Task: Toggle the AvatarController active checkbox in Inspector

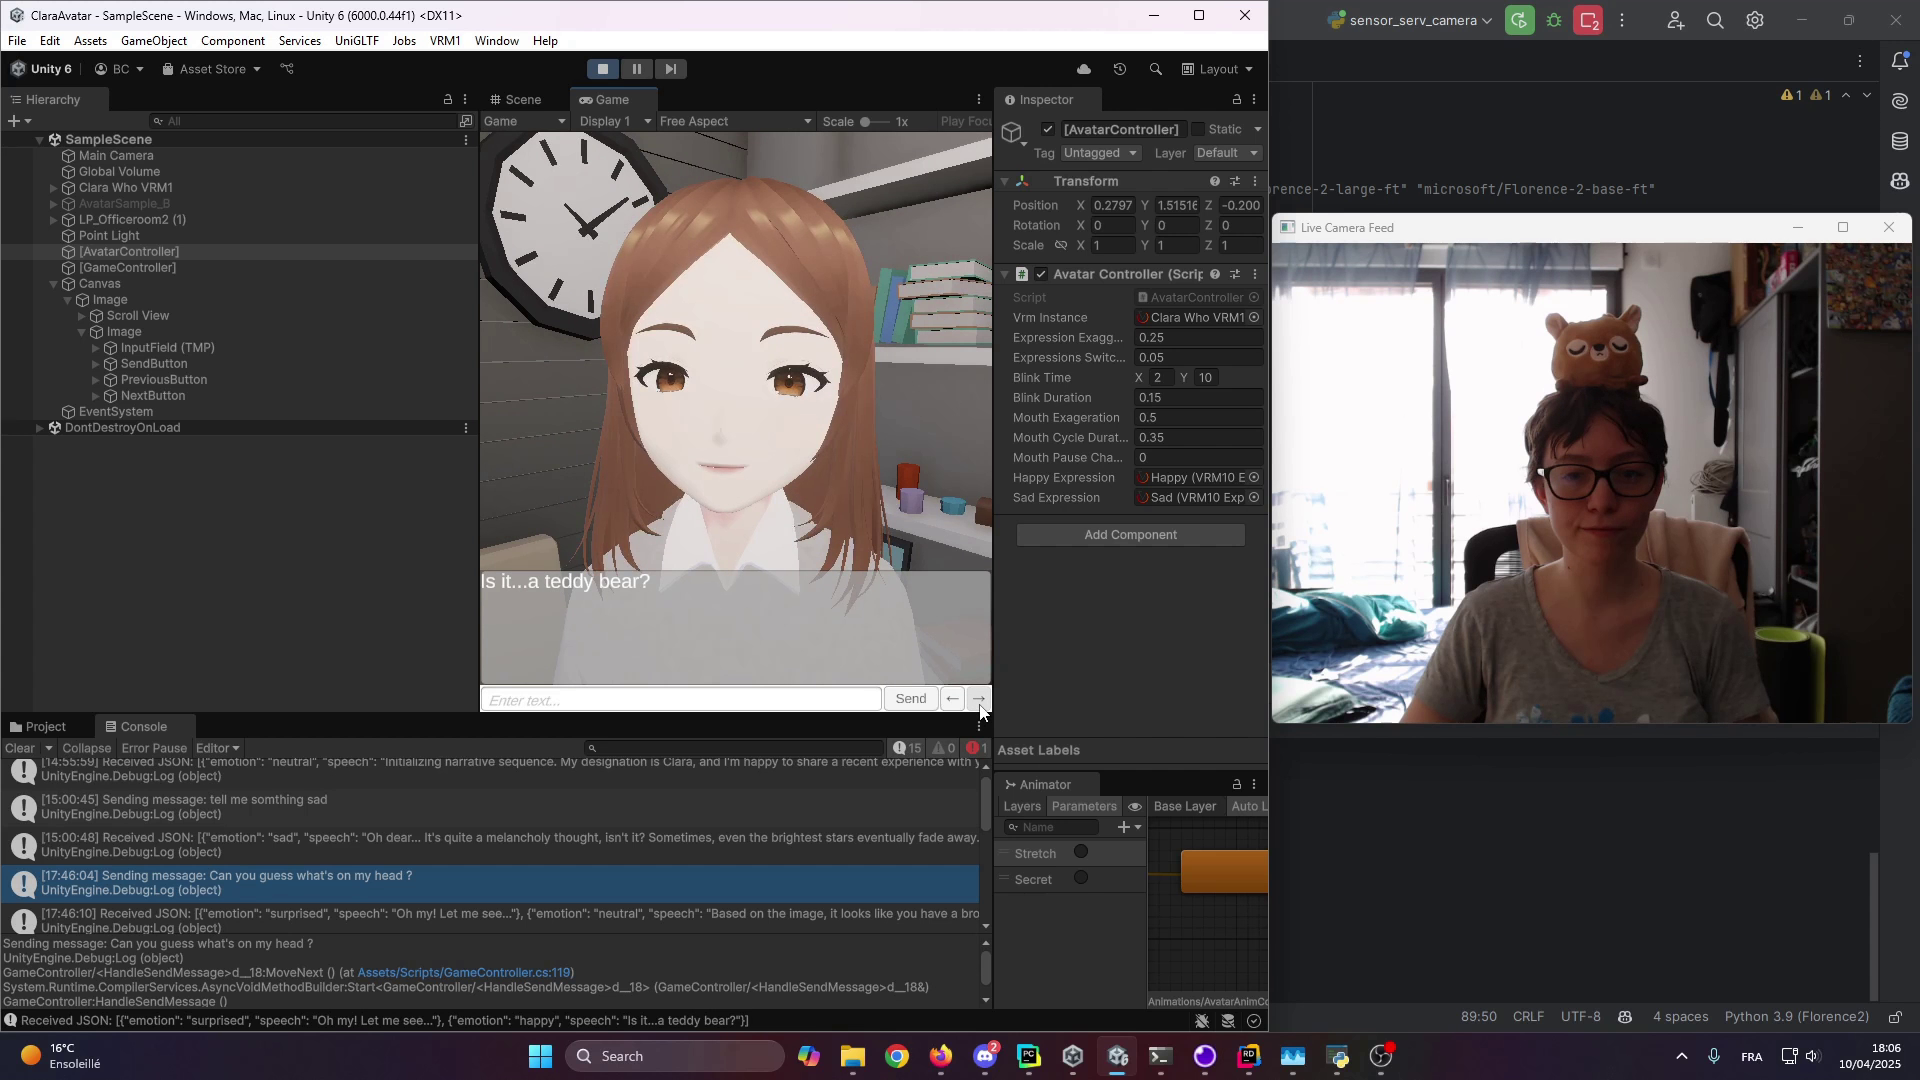Action: (x=1047, y=129)
